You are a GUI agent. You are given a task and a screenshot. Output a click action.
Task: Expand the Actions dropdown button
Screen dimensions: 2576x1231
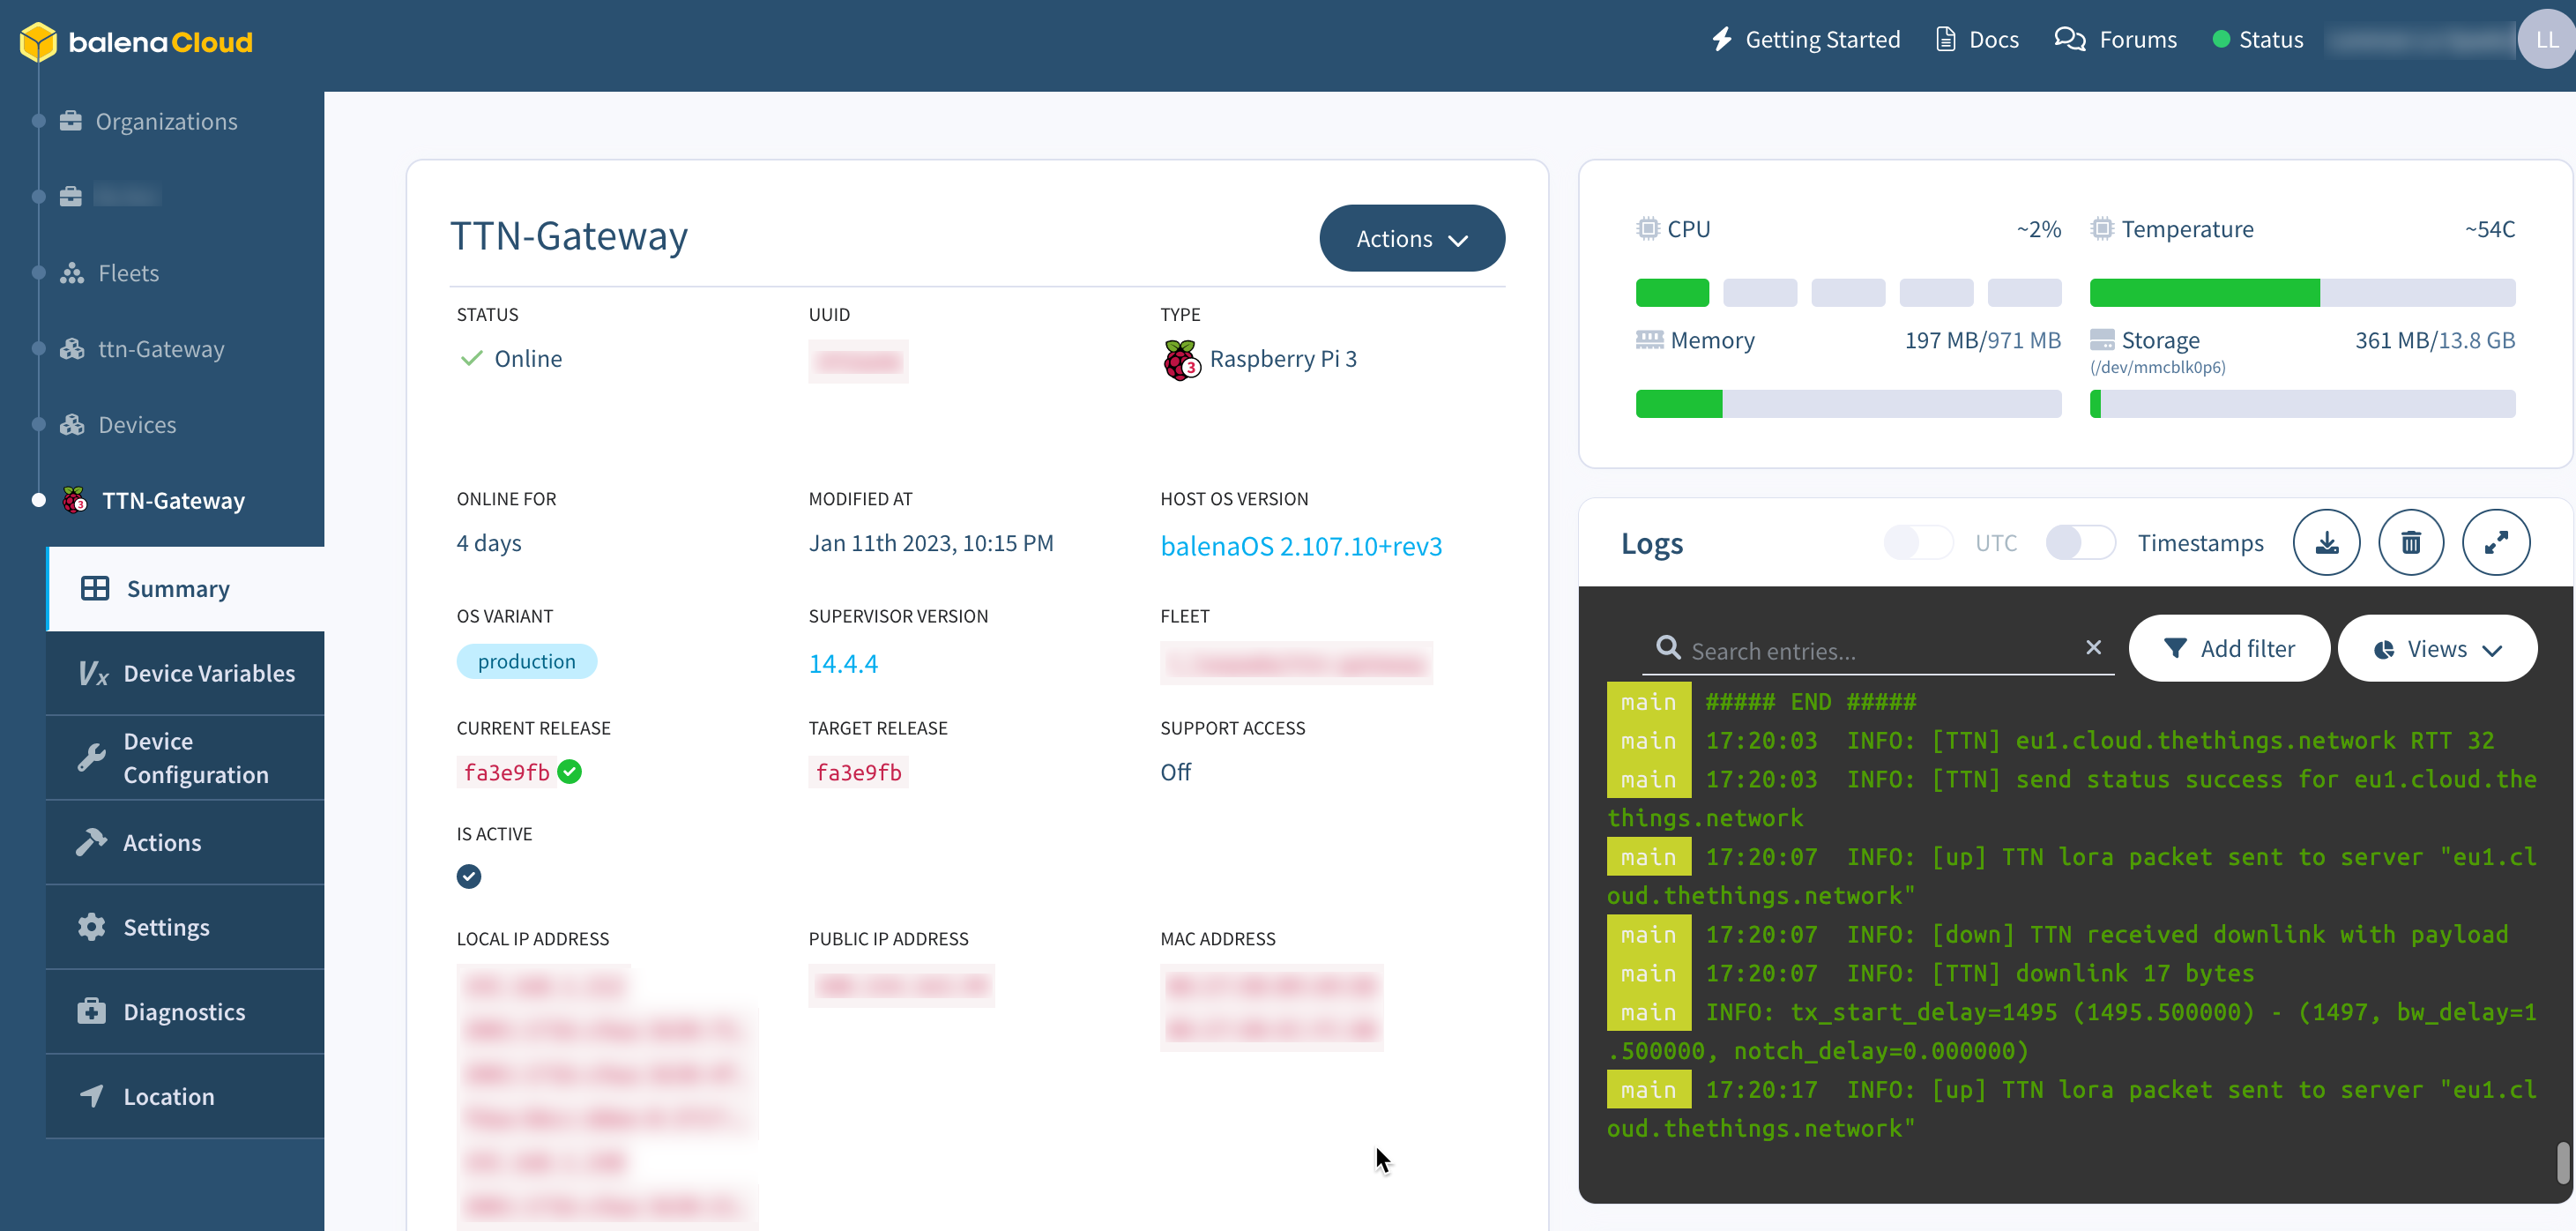point(1412,239)
